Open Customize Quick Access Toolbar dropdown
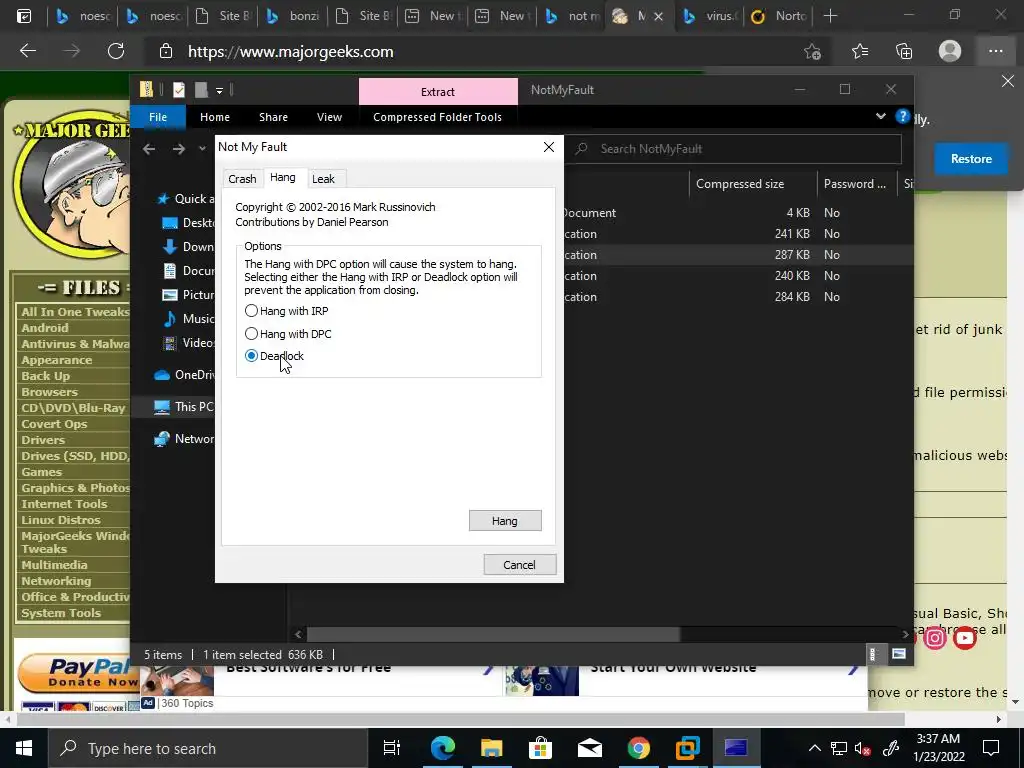Screen dimensions: 1024x768 click(x=219, y=90)
